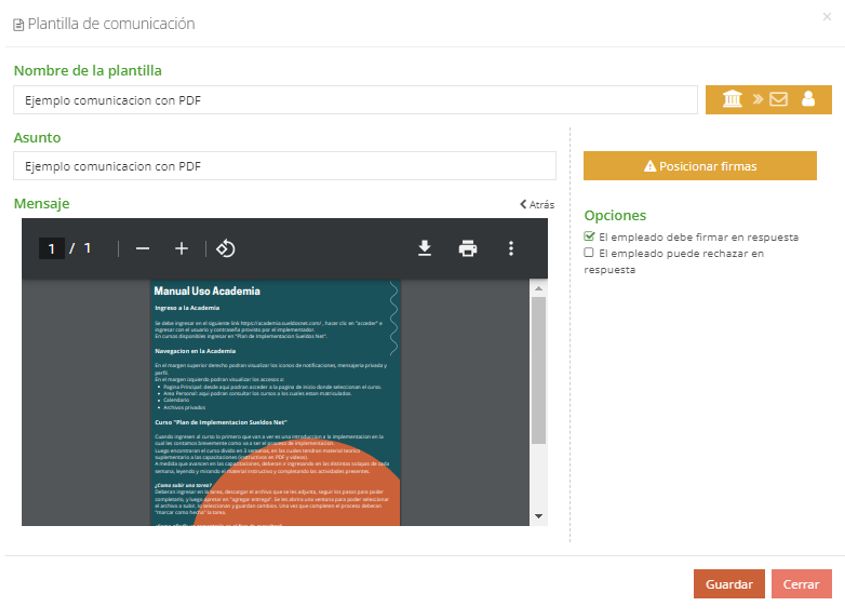
Task: Click the Posicionar firmas button
Action: pos(700,165)
